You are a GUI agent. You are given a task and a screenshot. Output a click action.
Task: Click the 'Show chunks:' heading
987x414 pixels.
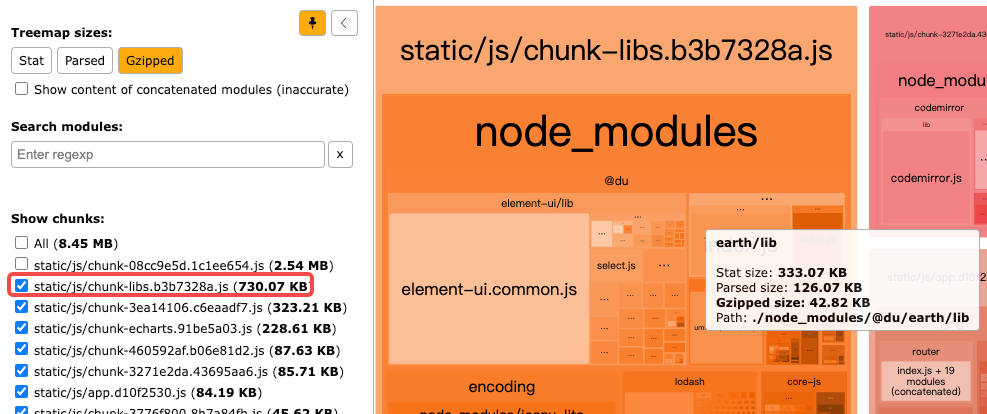point(57,219)
